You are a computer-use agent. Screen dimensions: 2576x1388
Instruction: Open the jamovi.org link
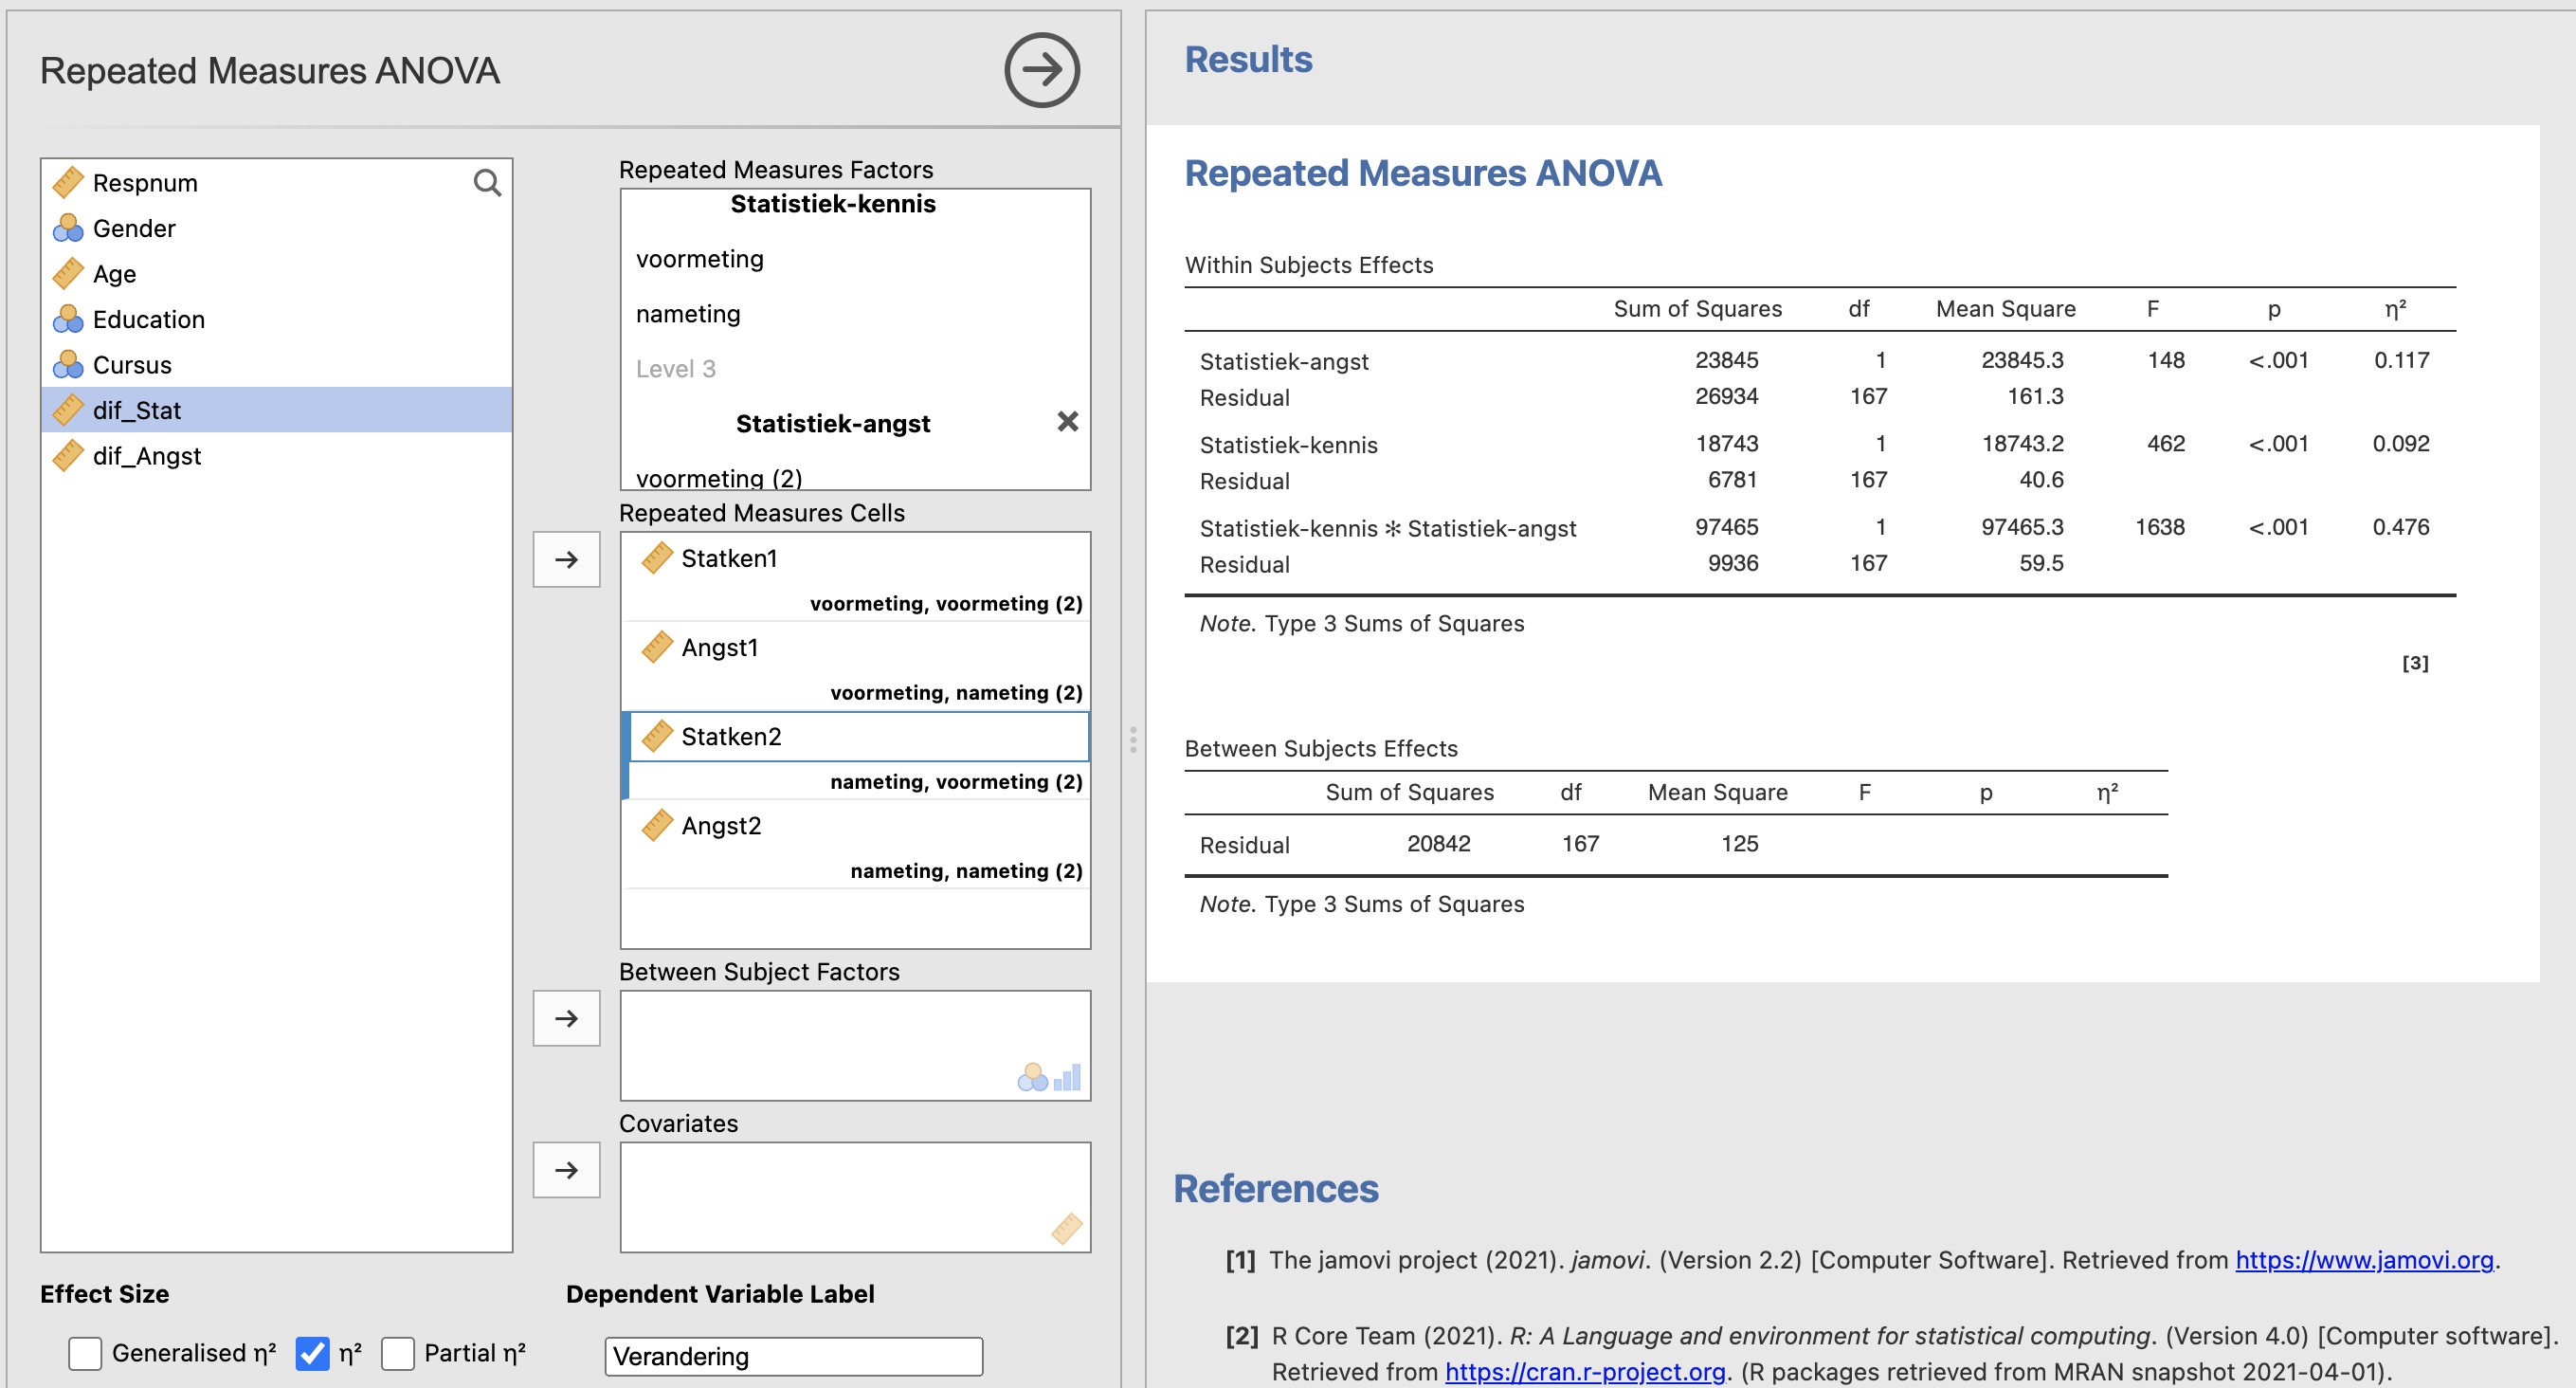[2363, 1260]
